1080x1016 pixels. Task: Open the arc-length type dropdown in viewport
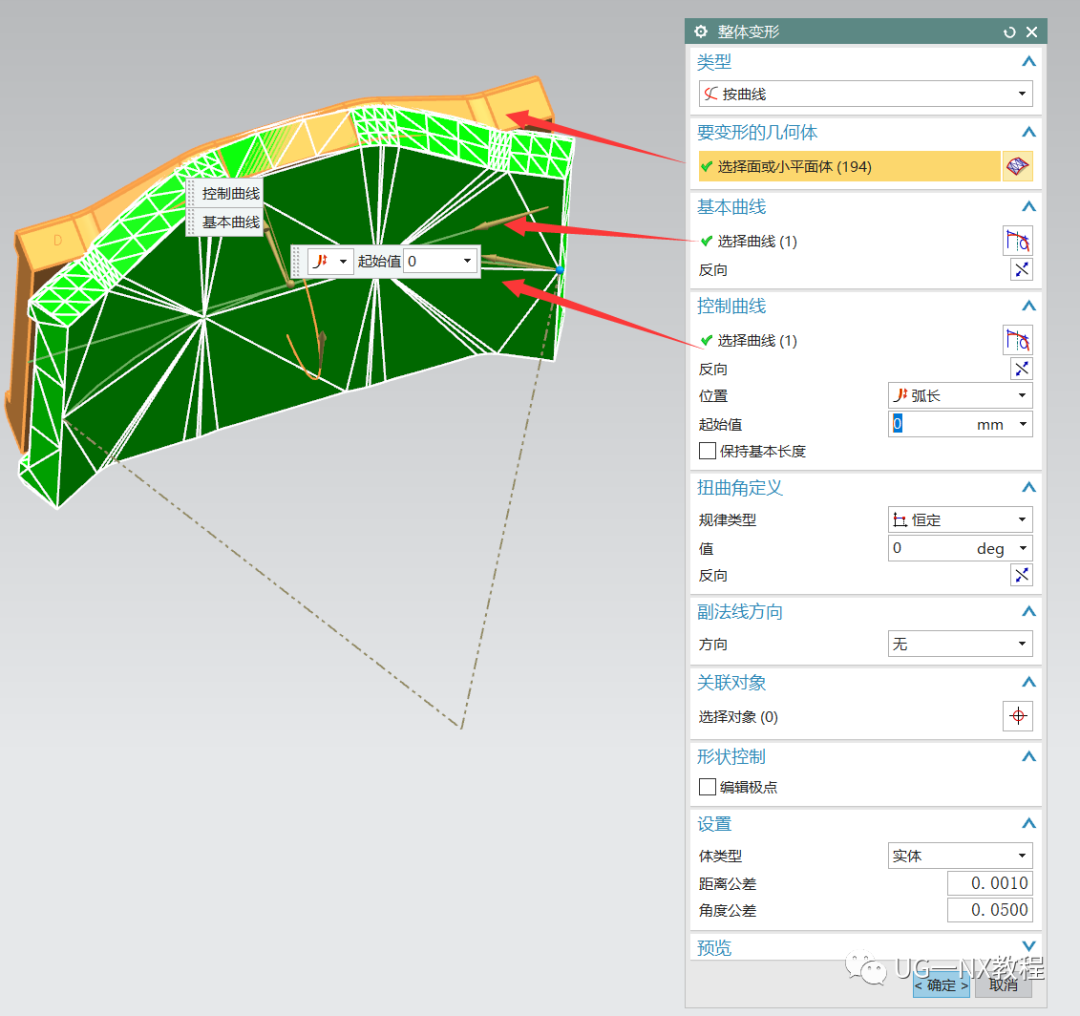330,261
